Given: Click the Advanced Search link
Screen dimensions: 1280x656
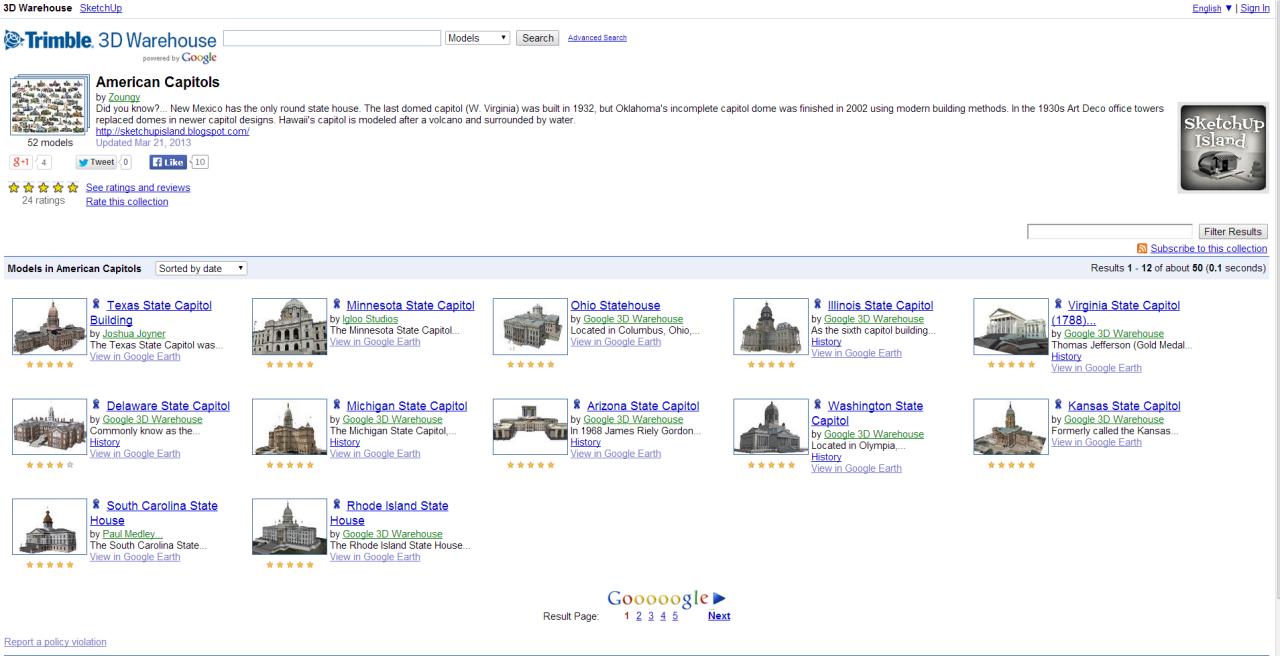Looking at the screenshot, I should click(597, 38).
